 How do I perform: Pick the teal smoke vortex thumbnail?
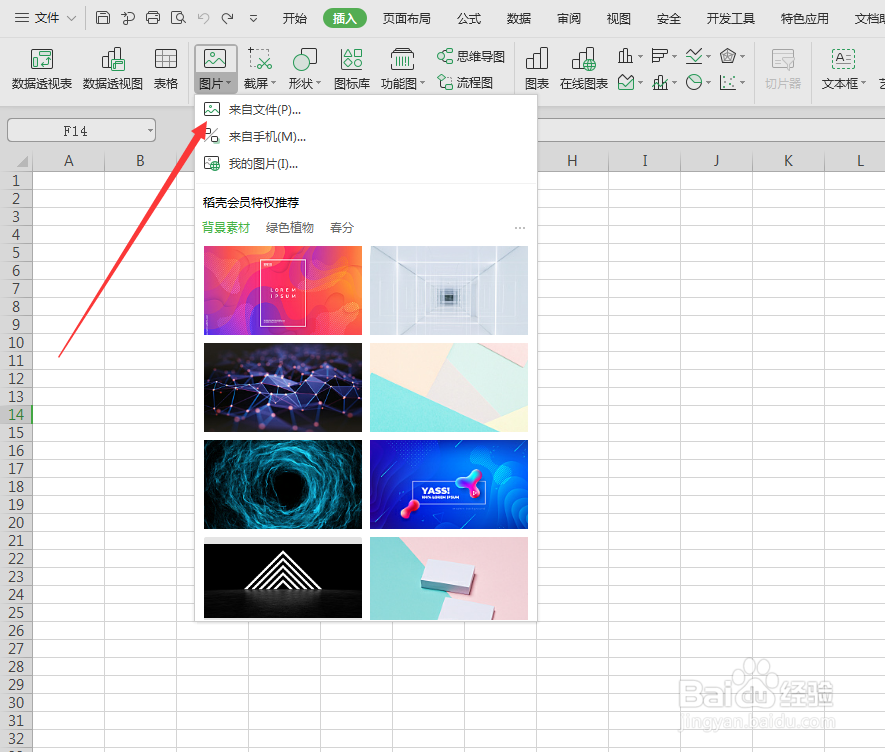[x=283, y=484]
